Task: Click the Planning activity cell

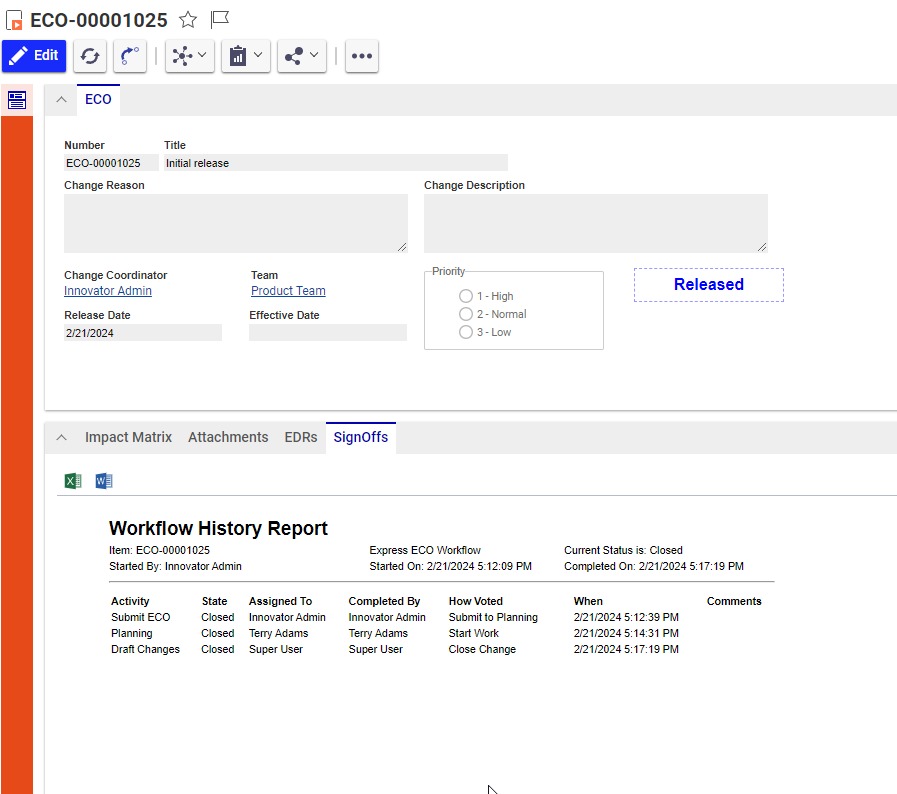Action: point(132,633)
